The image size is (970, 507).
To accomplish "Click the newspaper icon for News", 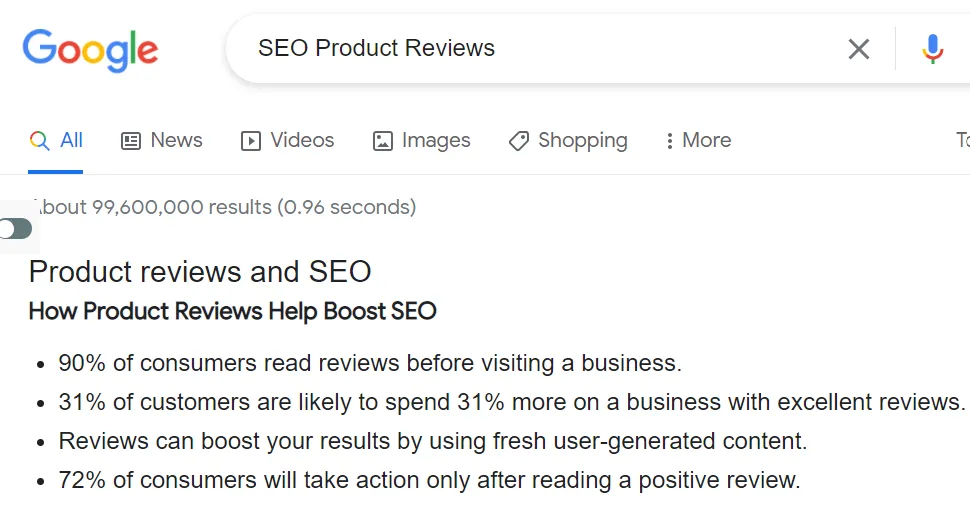I will (131, 141).
